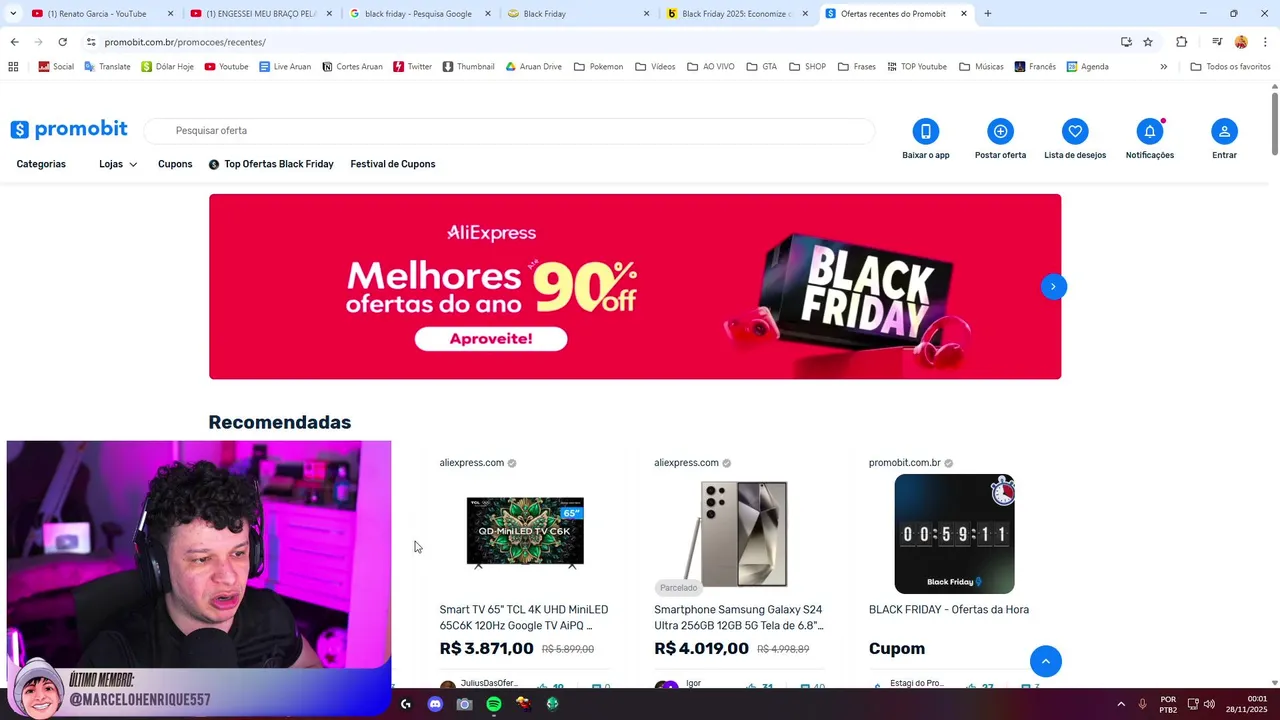Click the blue back-to-top arrow button
The height and width of the screenshot is (720, 1280).
pyautogui.click(x=1046, y=661)
